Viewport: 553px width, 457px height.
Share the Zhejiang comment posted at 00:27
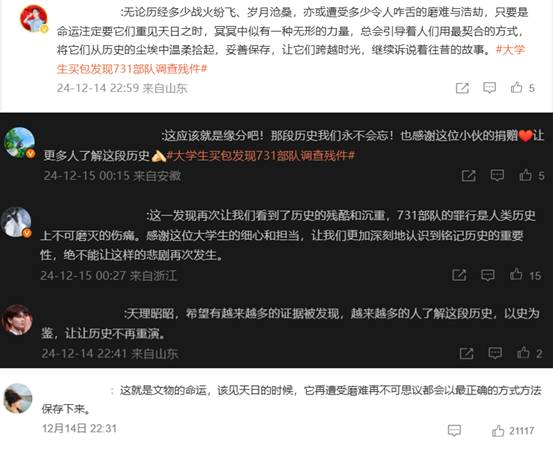pos(459,275)
